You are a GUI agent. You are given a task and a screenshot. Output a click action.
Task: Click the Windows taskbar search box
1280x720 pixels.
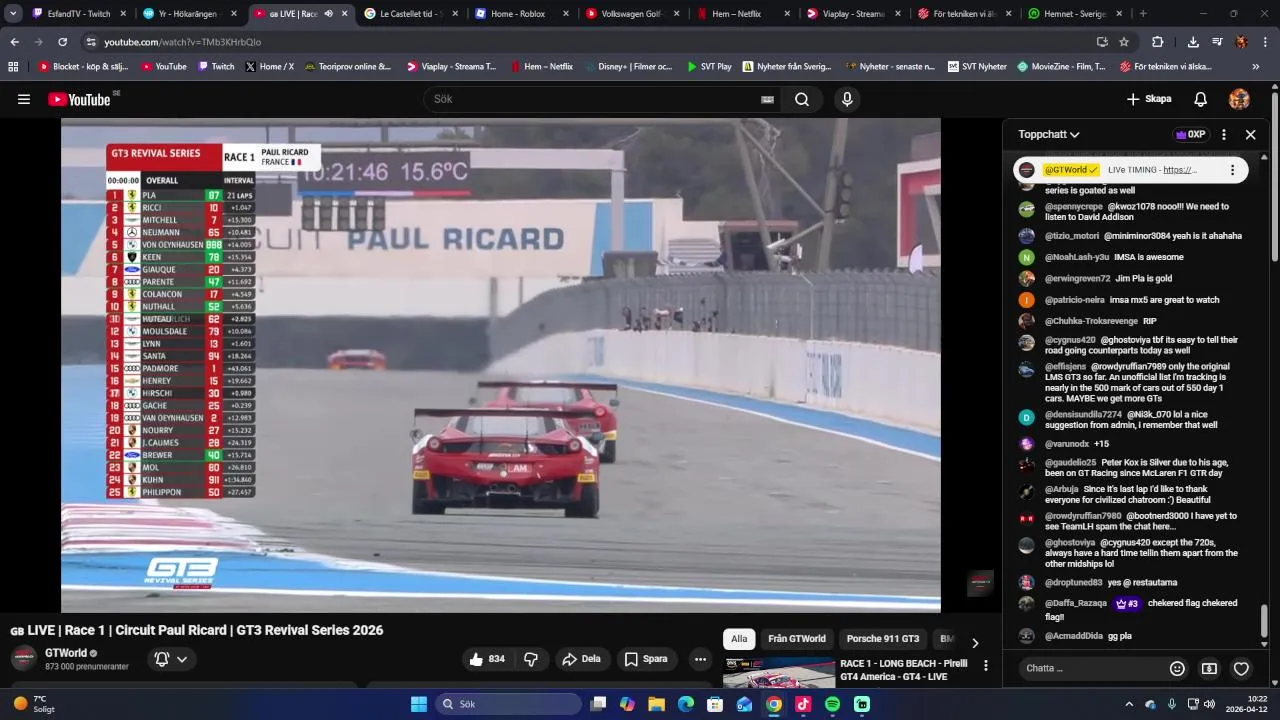[x=508, y=704]
